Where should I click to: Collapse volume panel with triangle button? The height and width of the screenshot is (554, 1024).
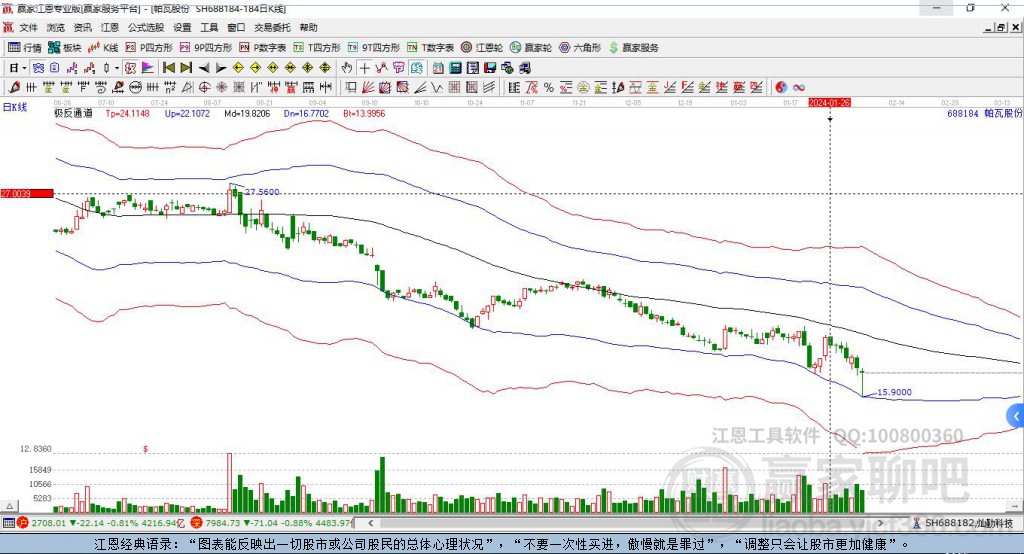(x=9, y=506)
